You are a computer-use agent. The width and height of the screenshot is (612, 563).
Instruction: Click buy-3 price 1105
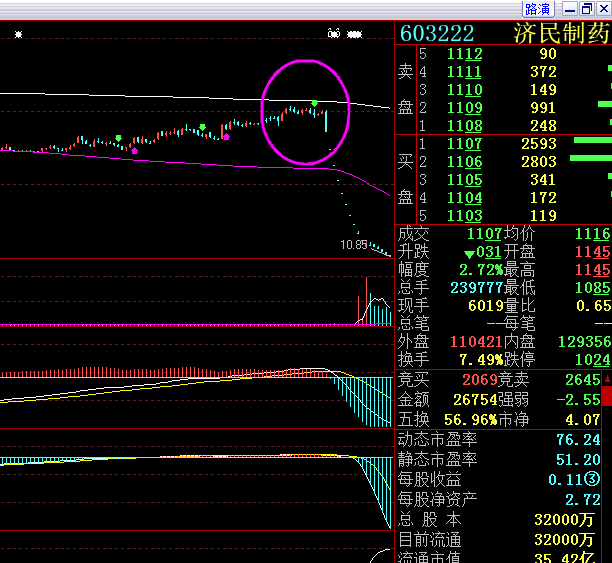(x=464, y=180)
